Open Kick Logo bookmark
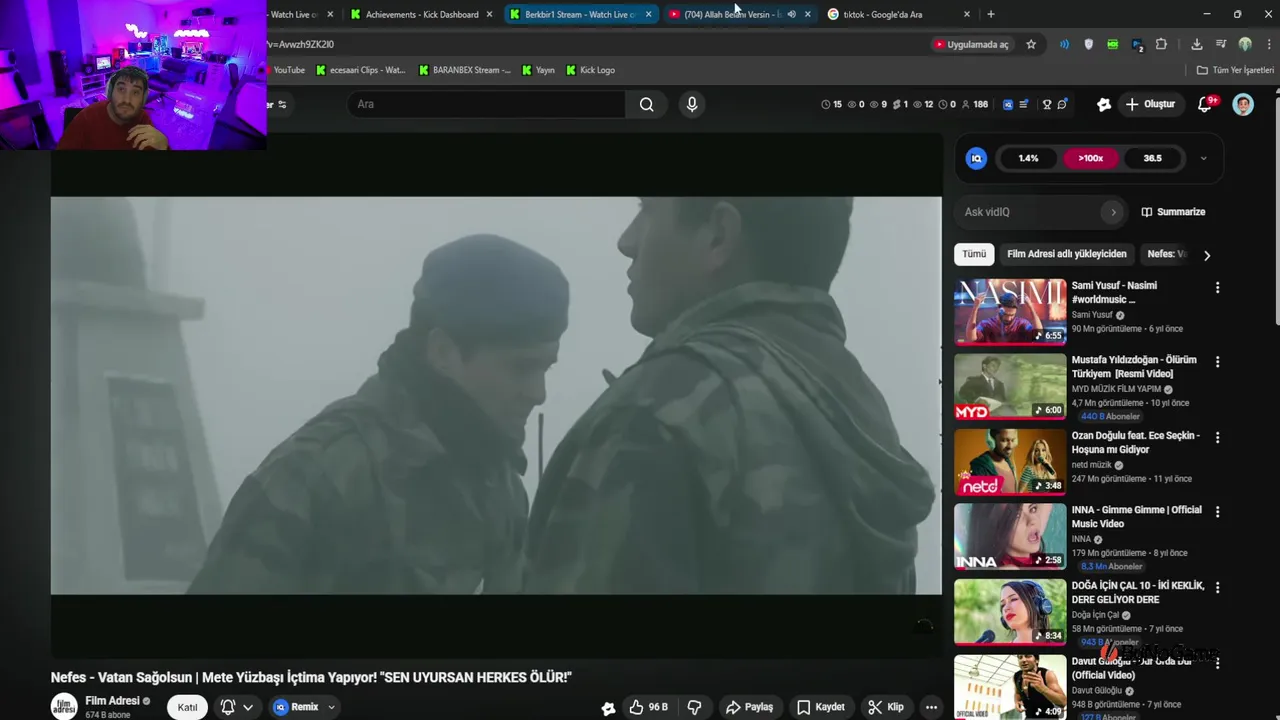Screen dimensions: 1280x720 click(591, 70)
